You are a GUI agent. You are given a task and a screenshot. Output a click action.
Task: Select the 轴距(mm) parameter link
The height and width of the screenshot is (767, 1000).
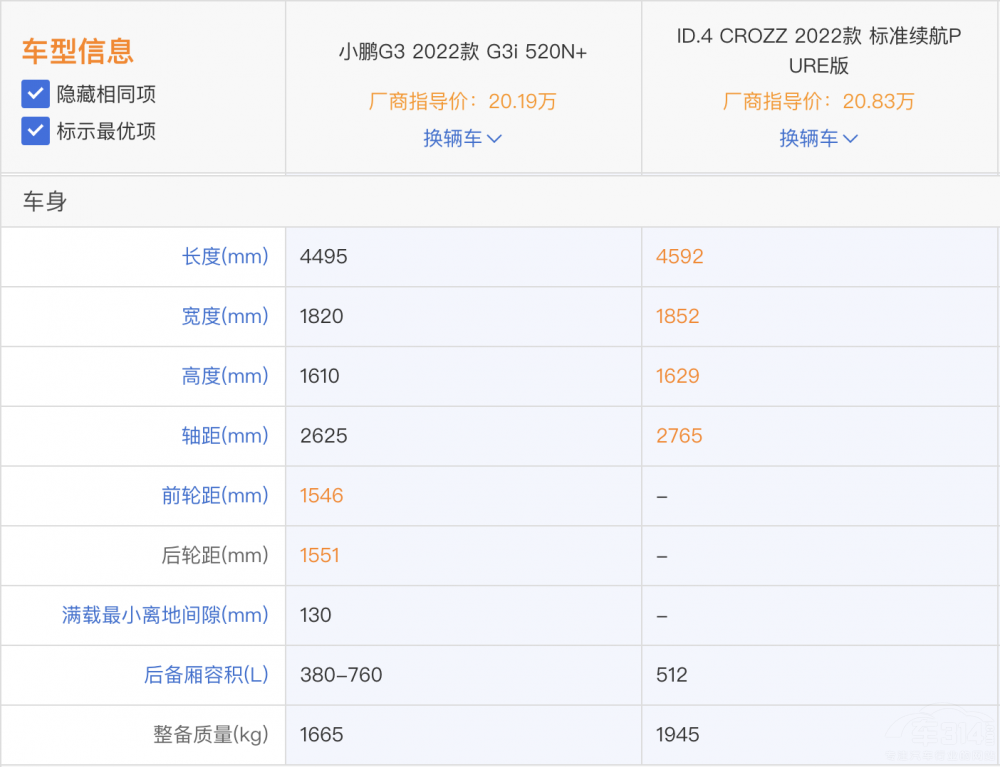click(225, 436)
